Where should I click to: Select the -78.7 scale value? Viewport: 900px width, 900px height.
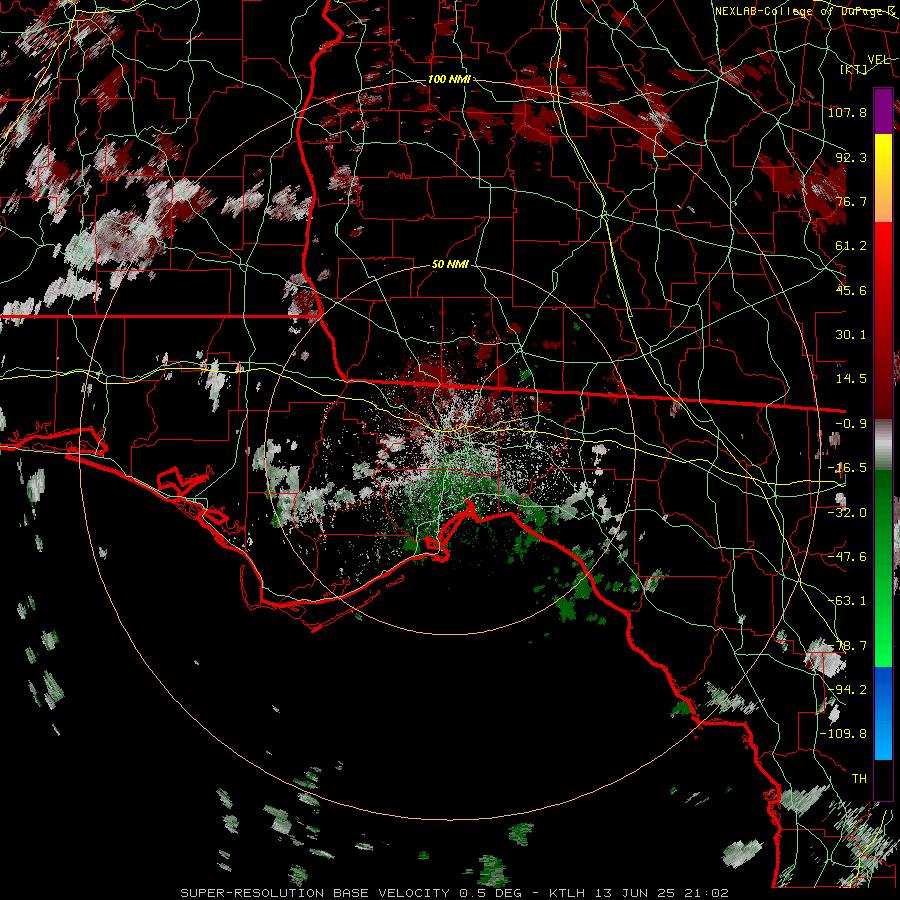(847, 646)
